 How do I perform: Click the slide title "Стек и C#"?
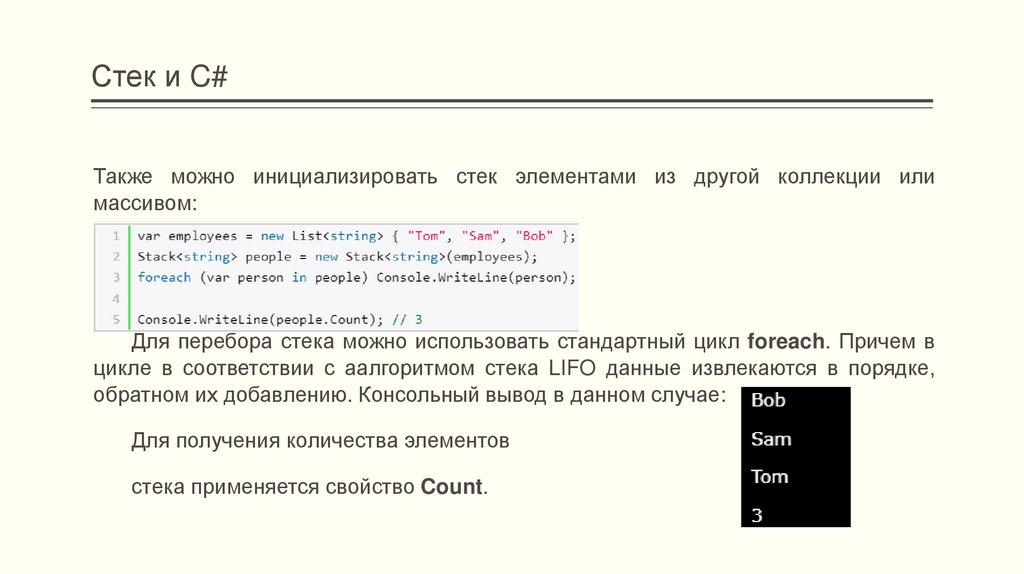[x=159, y=76]
